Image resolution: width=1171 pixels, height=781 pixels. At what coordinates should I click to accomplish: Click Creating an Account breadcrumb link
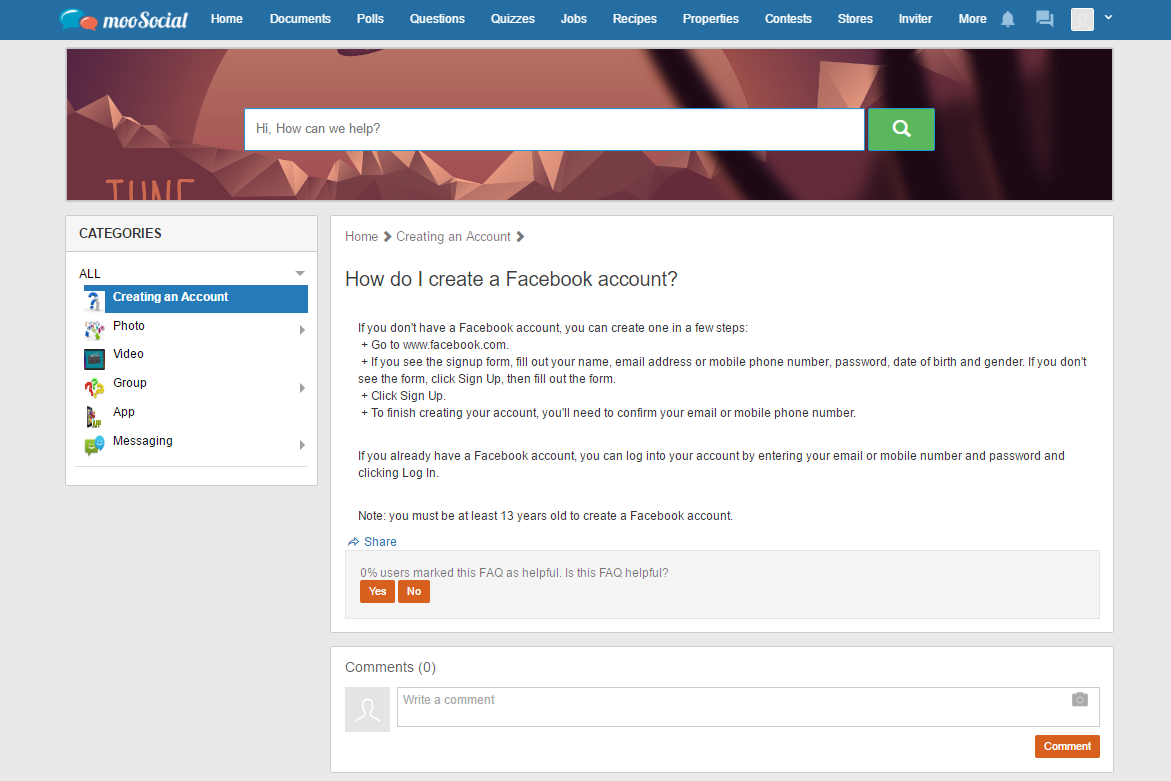coord(453,237)
